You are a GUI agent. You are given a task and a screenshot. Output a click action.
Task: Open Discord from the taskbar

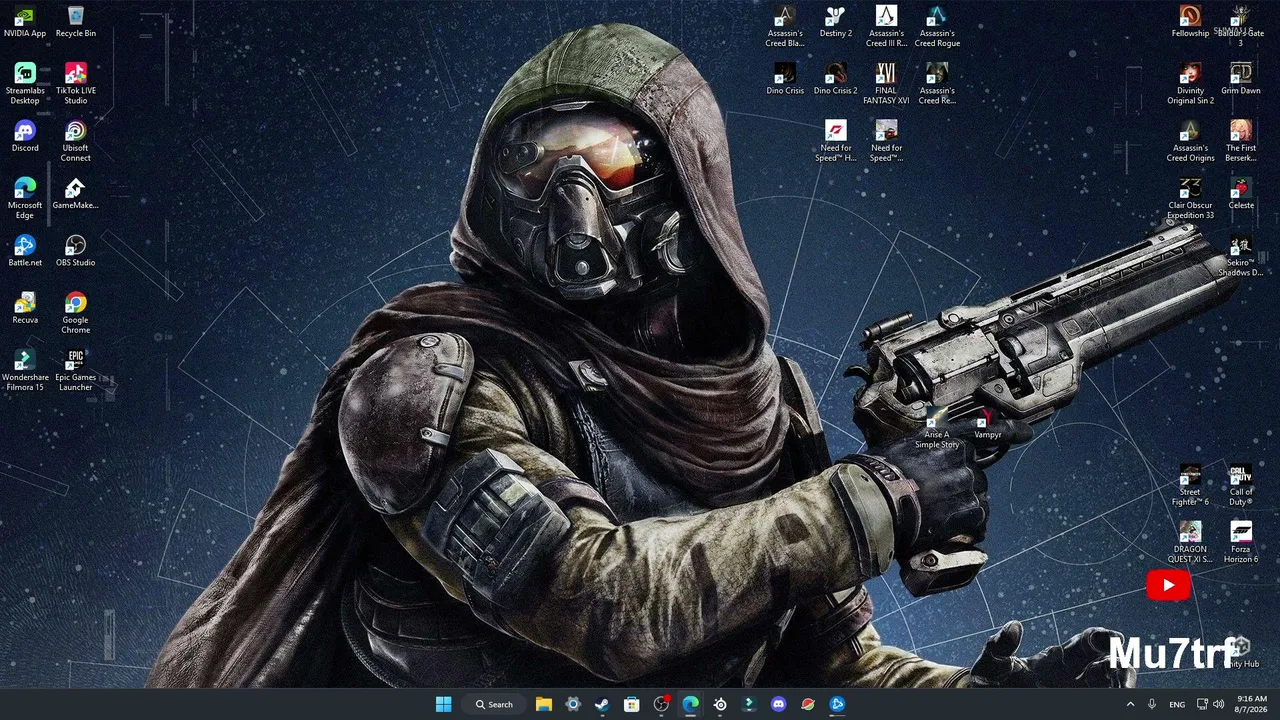tap(779, 704)
